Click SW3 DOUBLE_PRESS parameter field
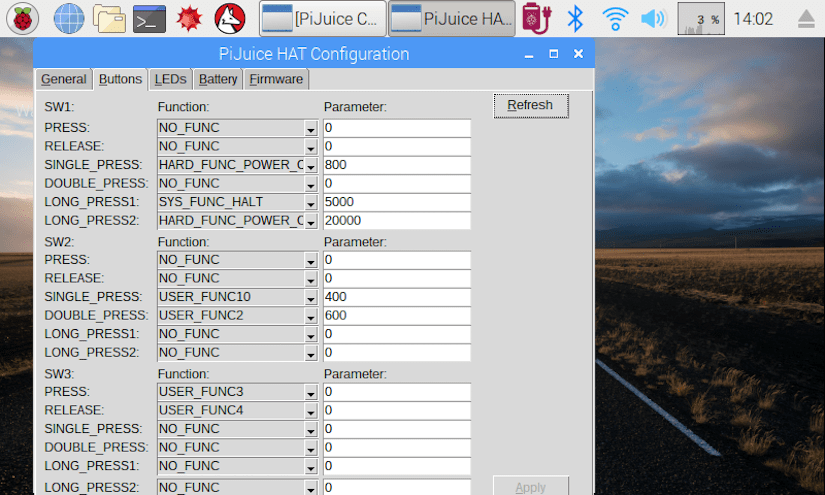The image size is (825, 495). [x=397, y=448]
